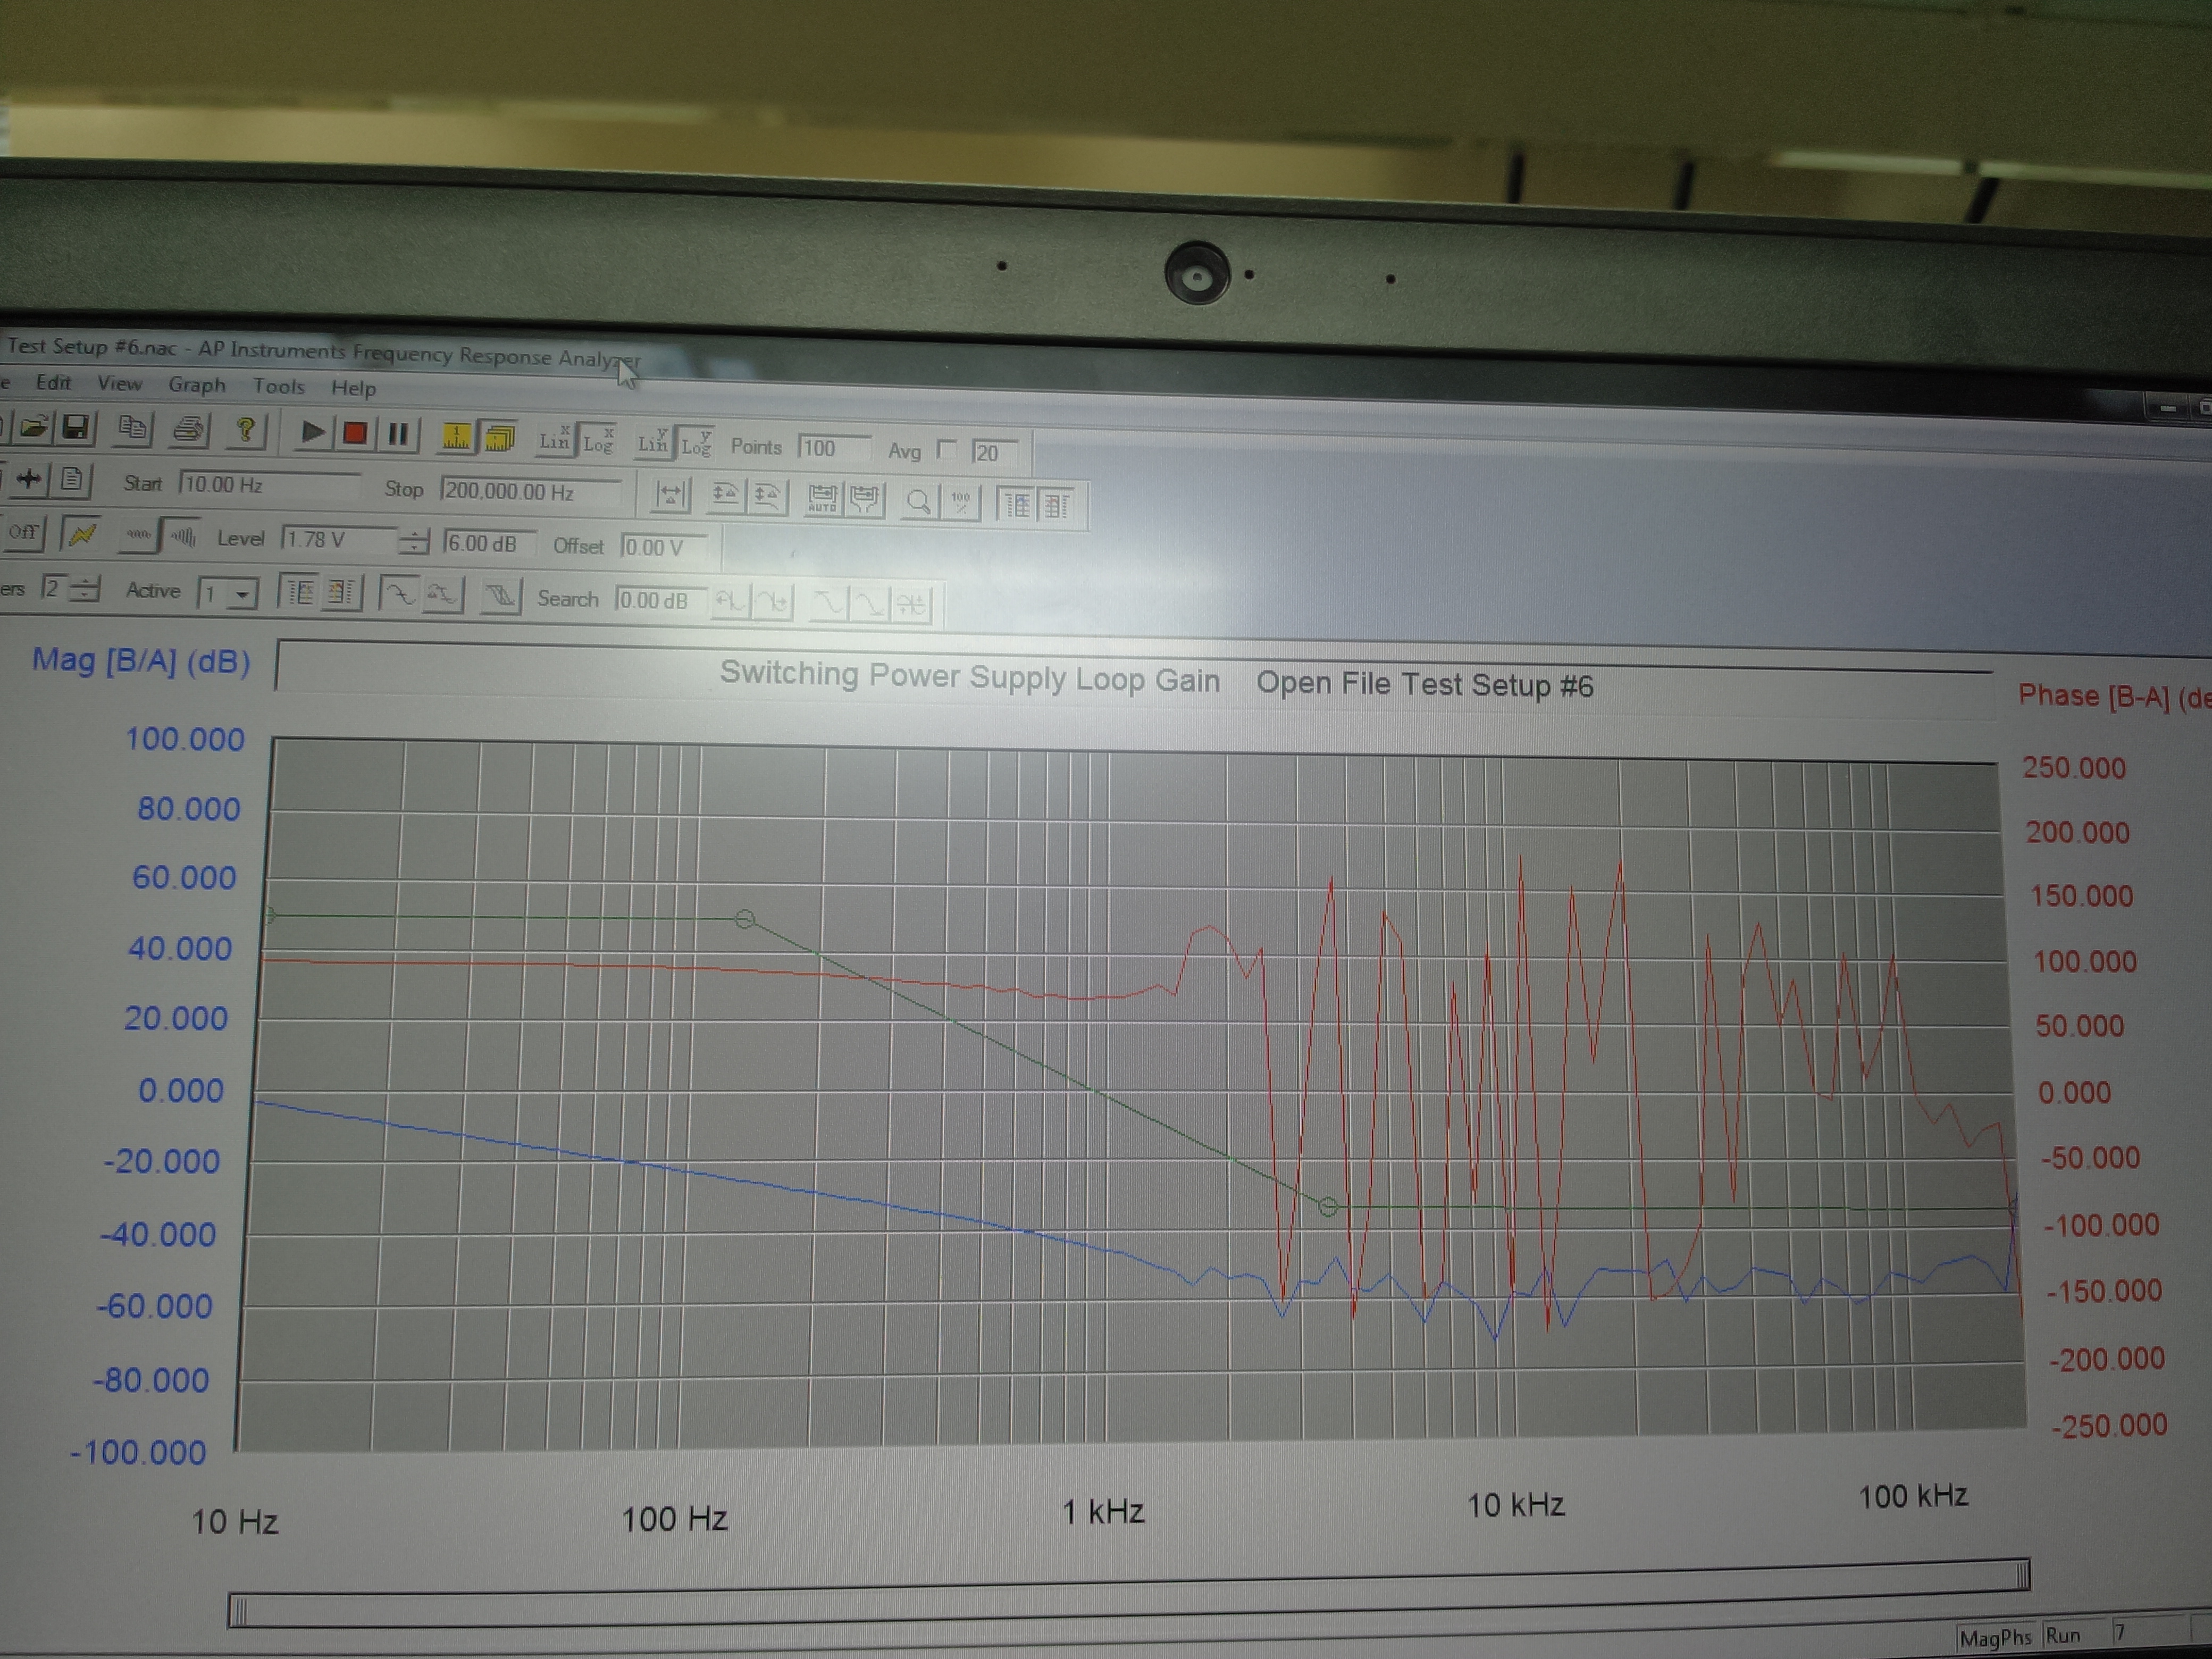The image size is (2212, 1659).
Task: Click the yellow question mark help icon
Action: click(x=245, y=431)
